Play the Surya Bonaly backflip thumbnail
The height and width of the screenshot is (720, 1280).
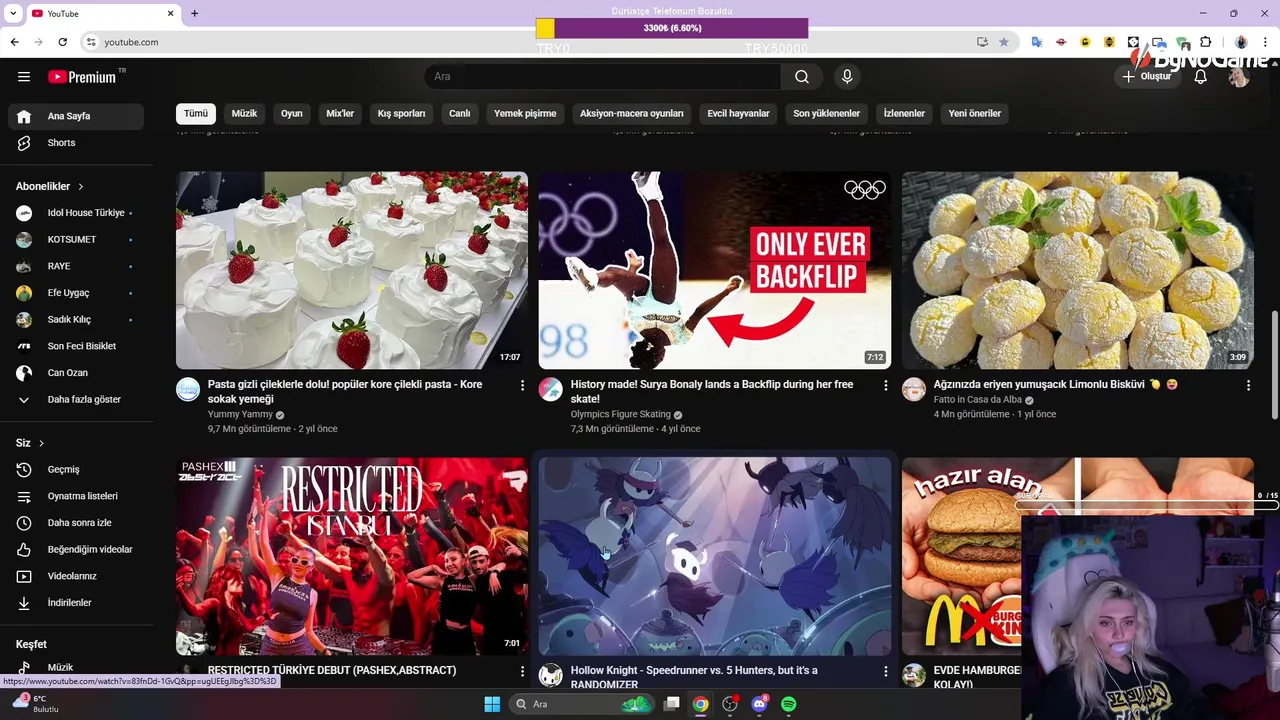tap(715, 270)
